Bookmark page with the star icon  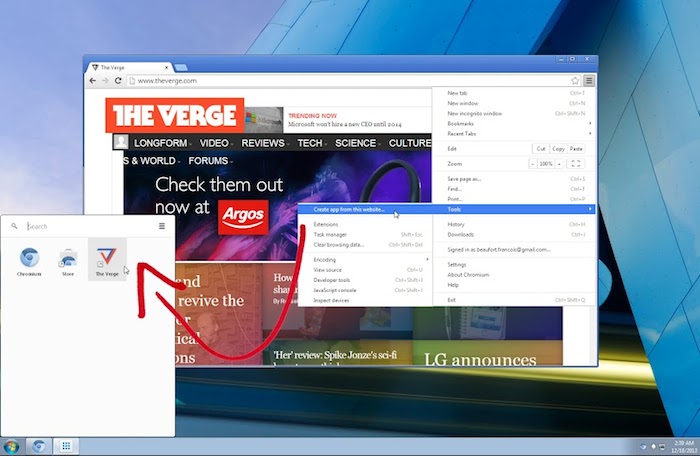click(575, 81)
